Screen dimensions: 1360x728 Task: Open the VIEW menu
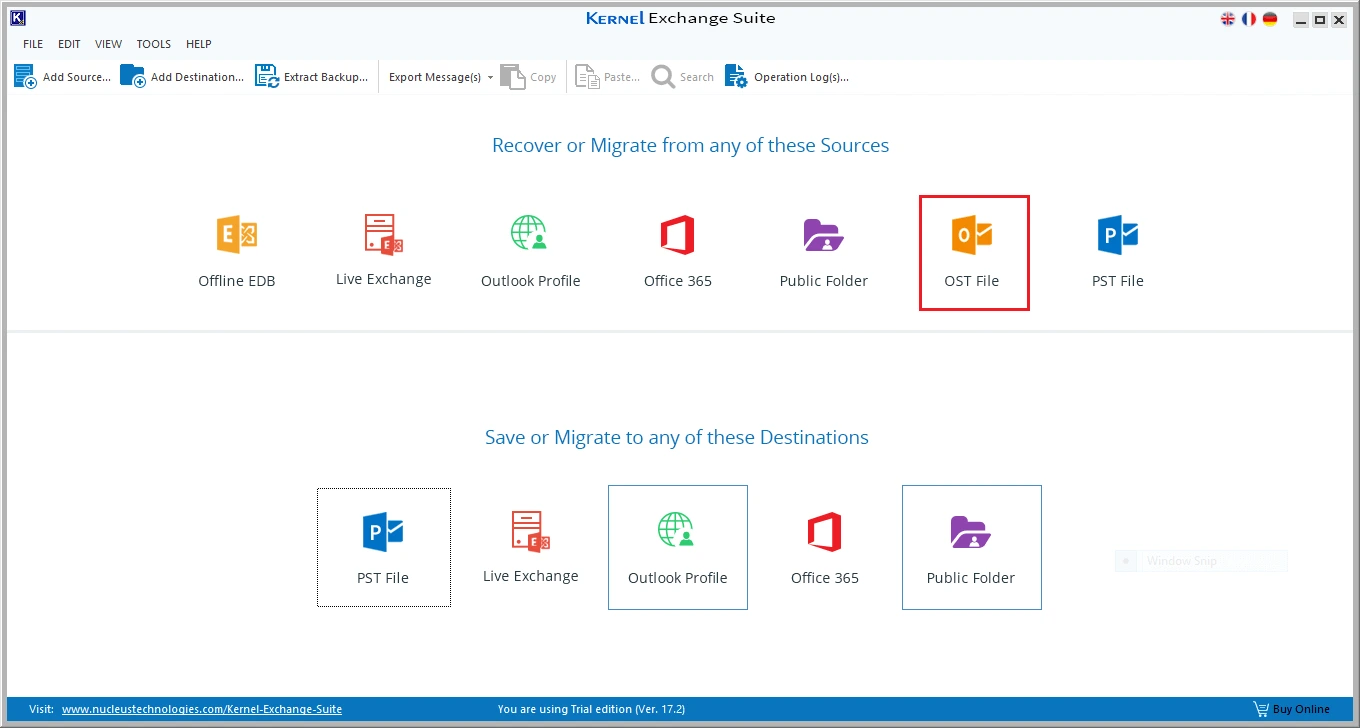[108, 44]
